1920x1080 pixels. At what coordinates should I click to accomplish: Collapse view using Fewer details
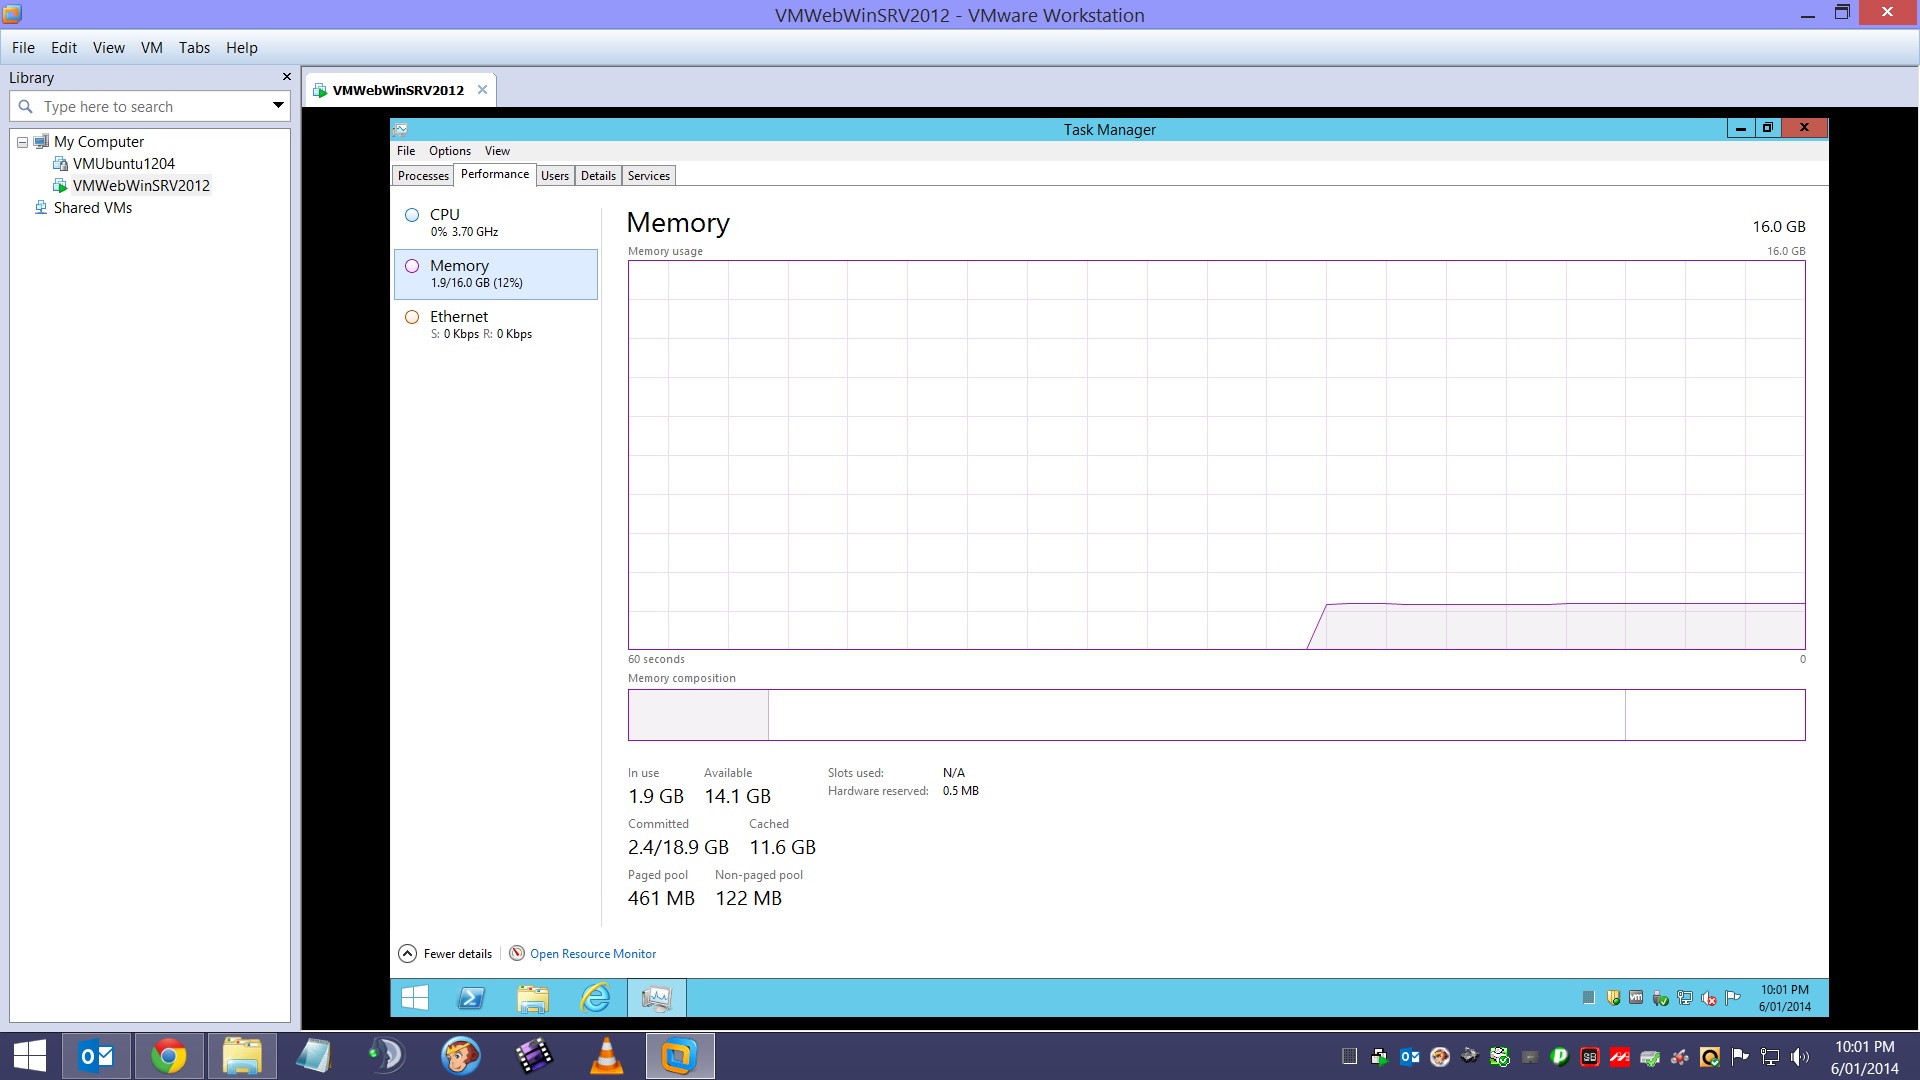point(446,953)
